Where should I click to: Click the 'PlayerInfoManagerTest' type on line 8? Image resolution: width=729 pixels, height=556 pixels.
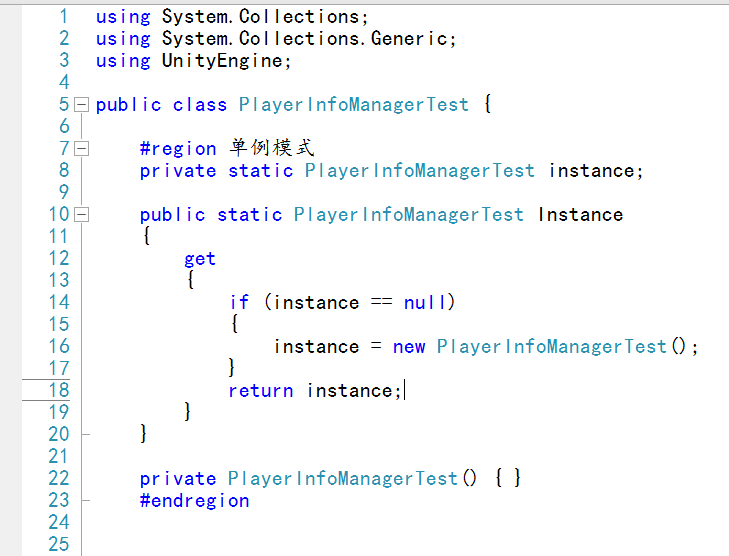[420, 171]
